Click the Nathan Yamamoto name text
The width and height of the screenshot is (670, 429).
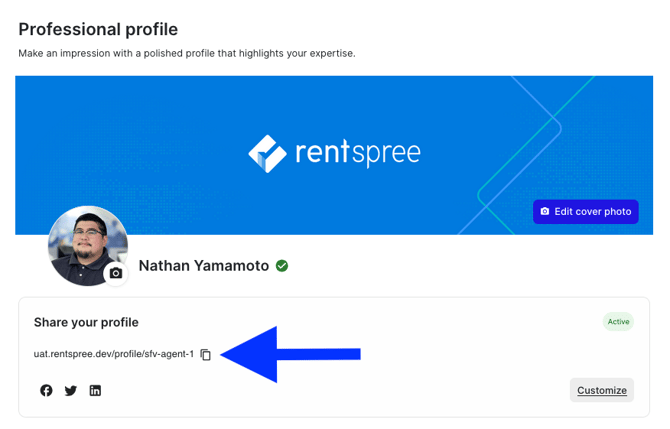pos(204,266)
